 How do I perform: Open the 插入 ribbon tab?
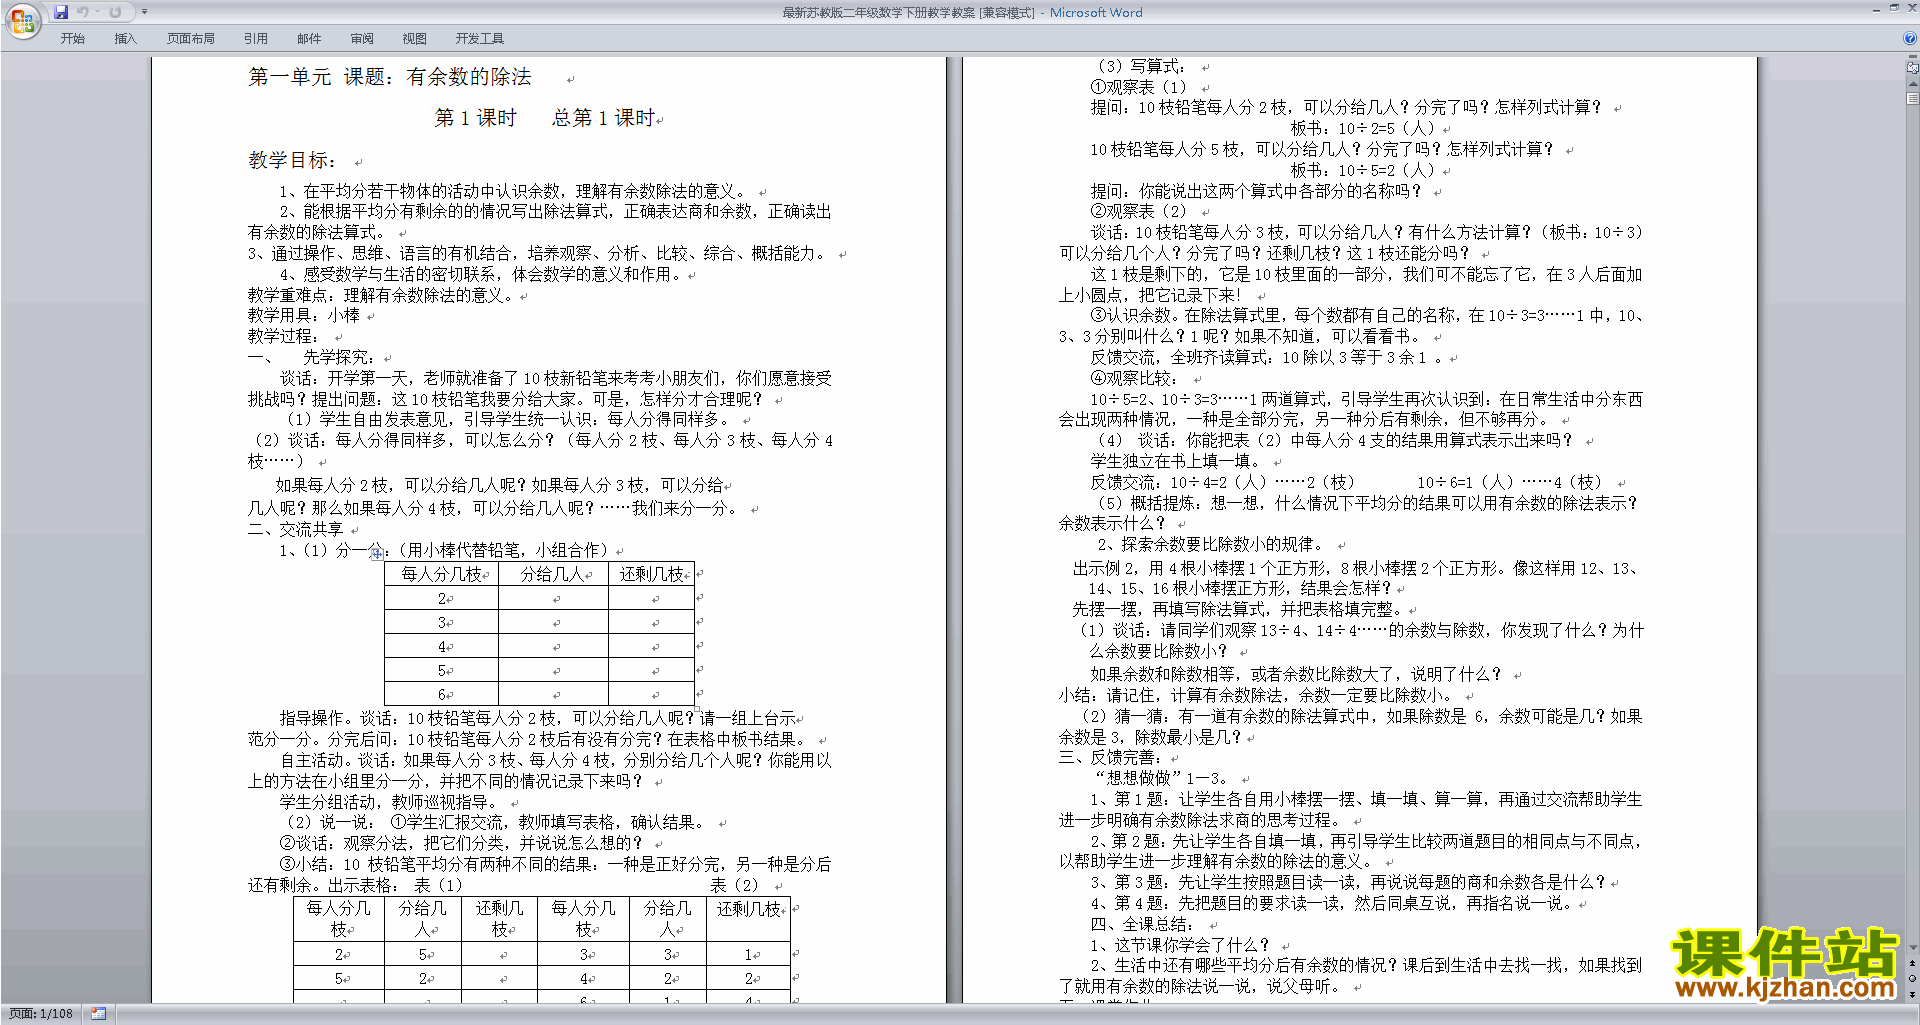coord(125,39)
